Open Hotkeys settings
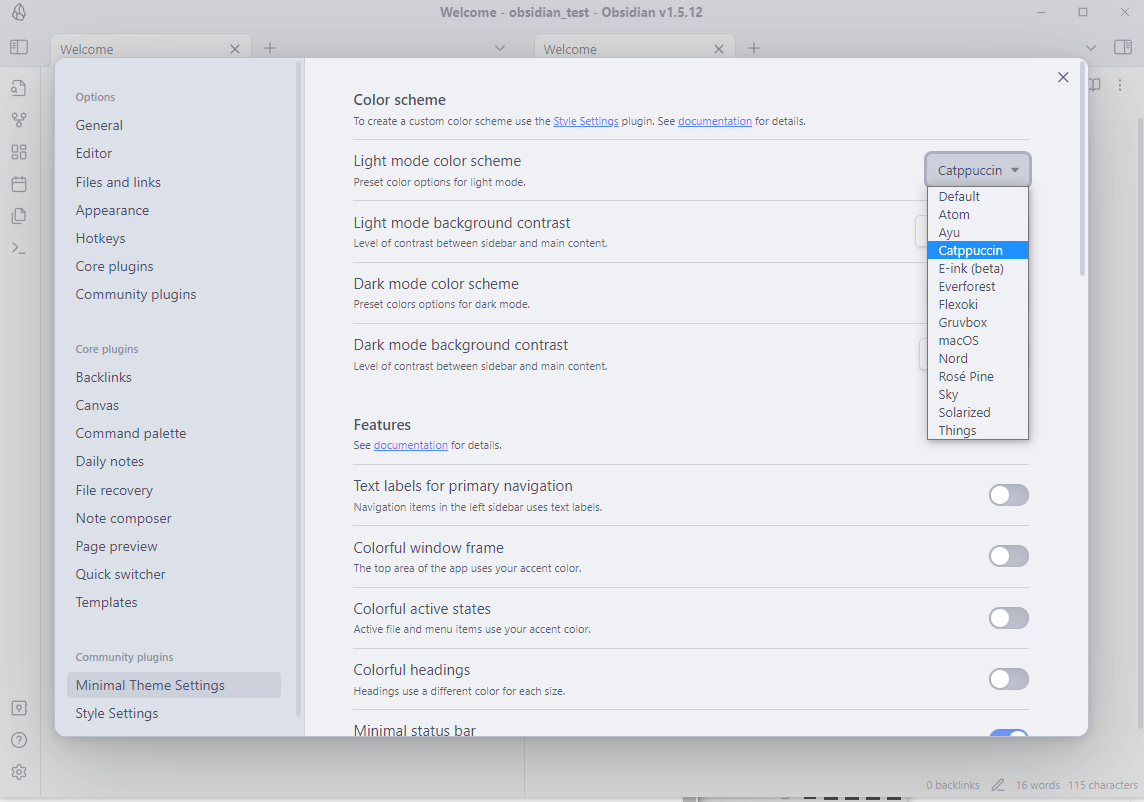 click(101, 238)
